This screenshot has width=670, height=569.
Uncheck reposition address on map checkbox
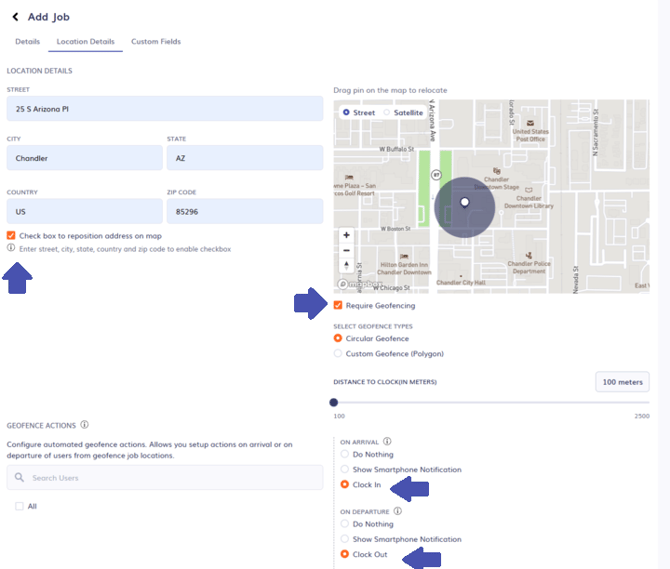(11, 235)
